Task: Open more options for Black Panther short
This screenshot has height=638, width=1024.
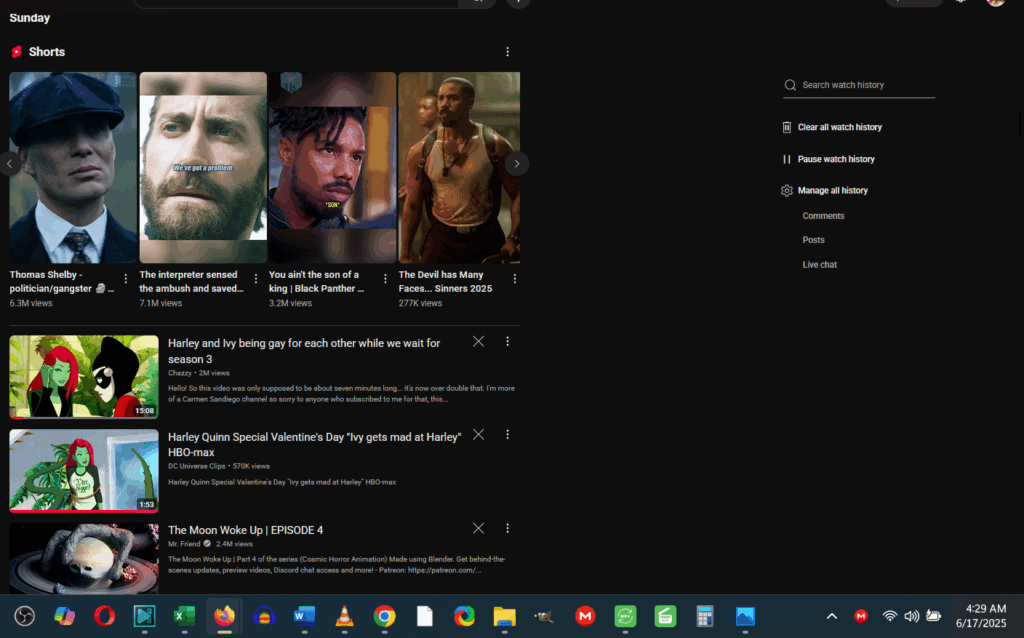Action: [x=385, y=279]
